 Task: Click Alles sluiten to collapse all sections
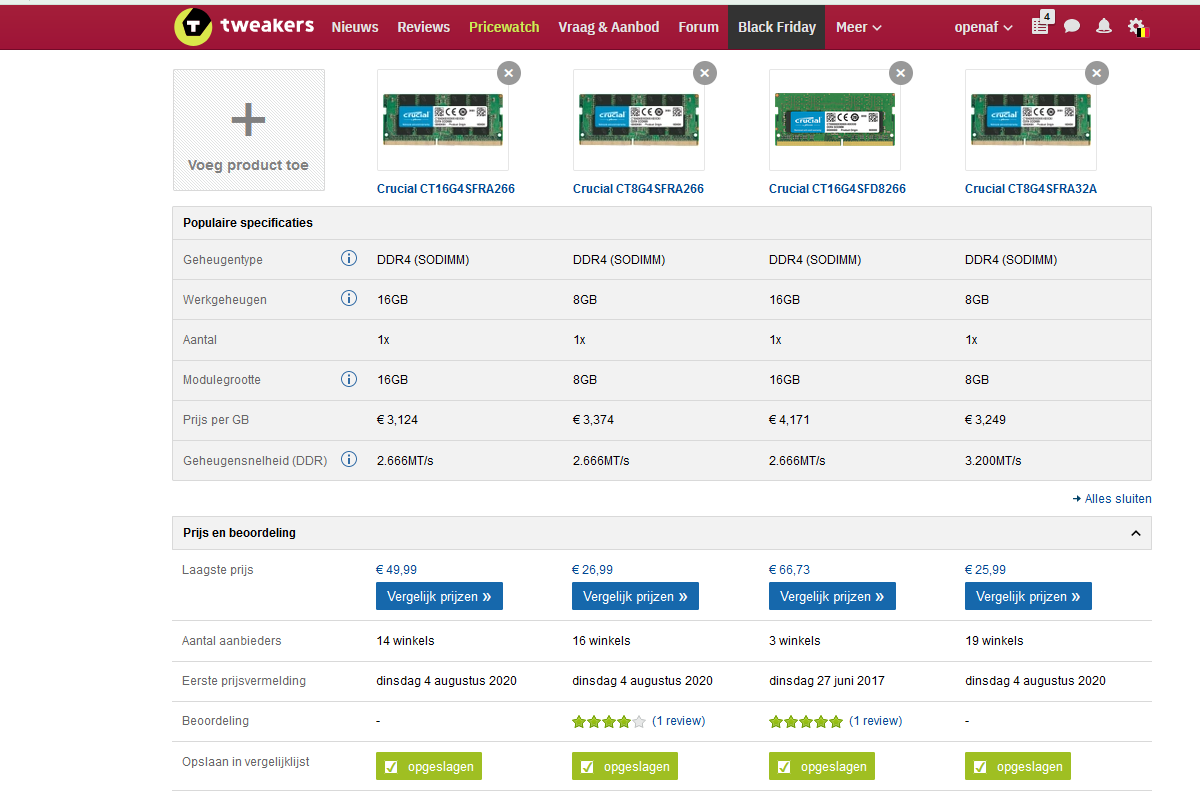pyautogui.click(x=1112, y=498)
